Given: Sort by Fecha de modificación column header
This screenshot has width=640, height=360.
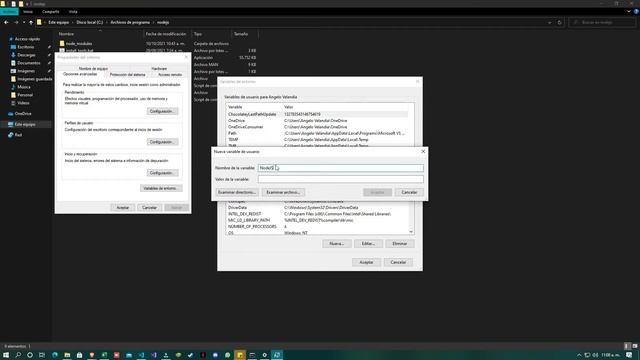Looking at the screenshot, I should (166, 34).
